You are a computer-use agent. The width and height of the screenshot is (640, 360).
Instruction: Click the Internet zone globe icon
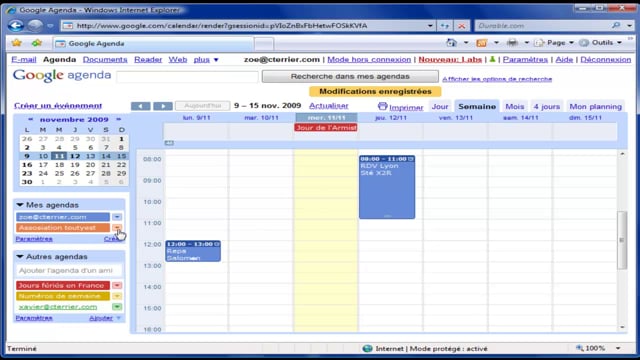click(x=367, y=349)
